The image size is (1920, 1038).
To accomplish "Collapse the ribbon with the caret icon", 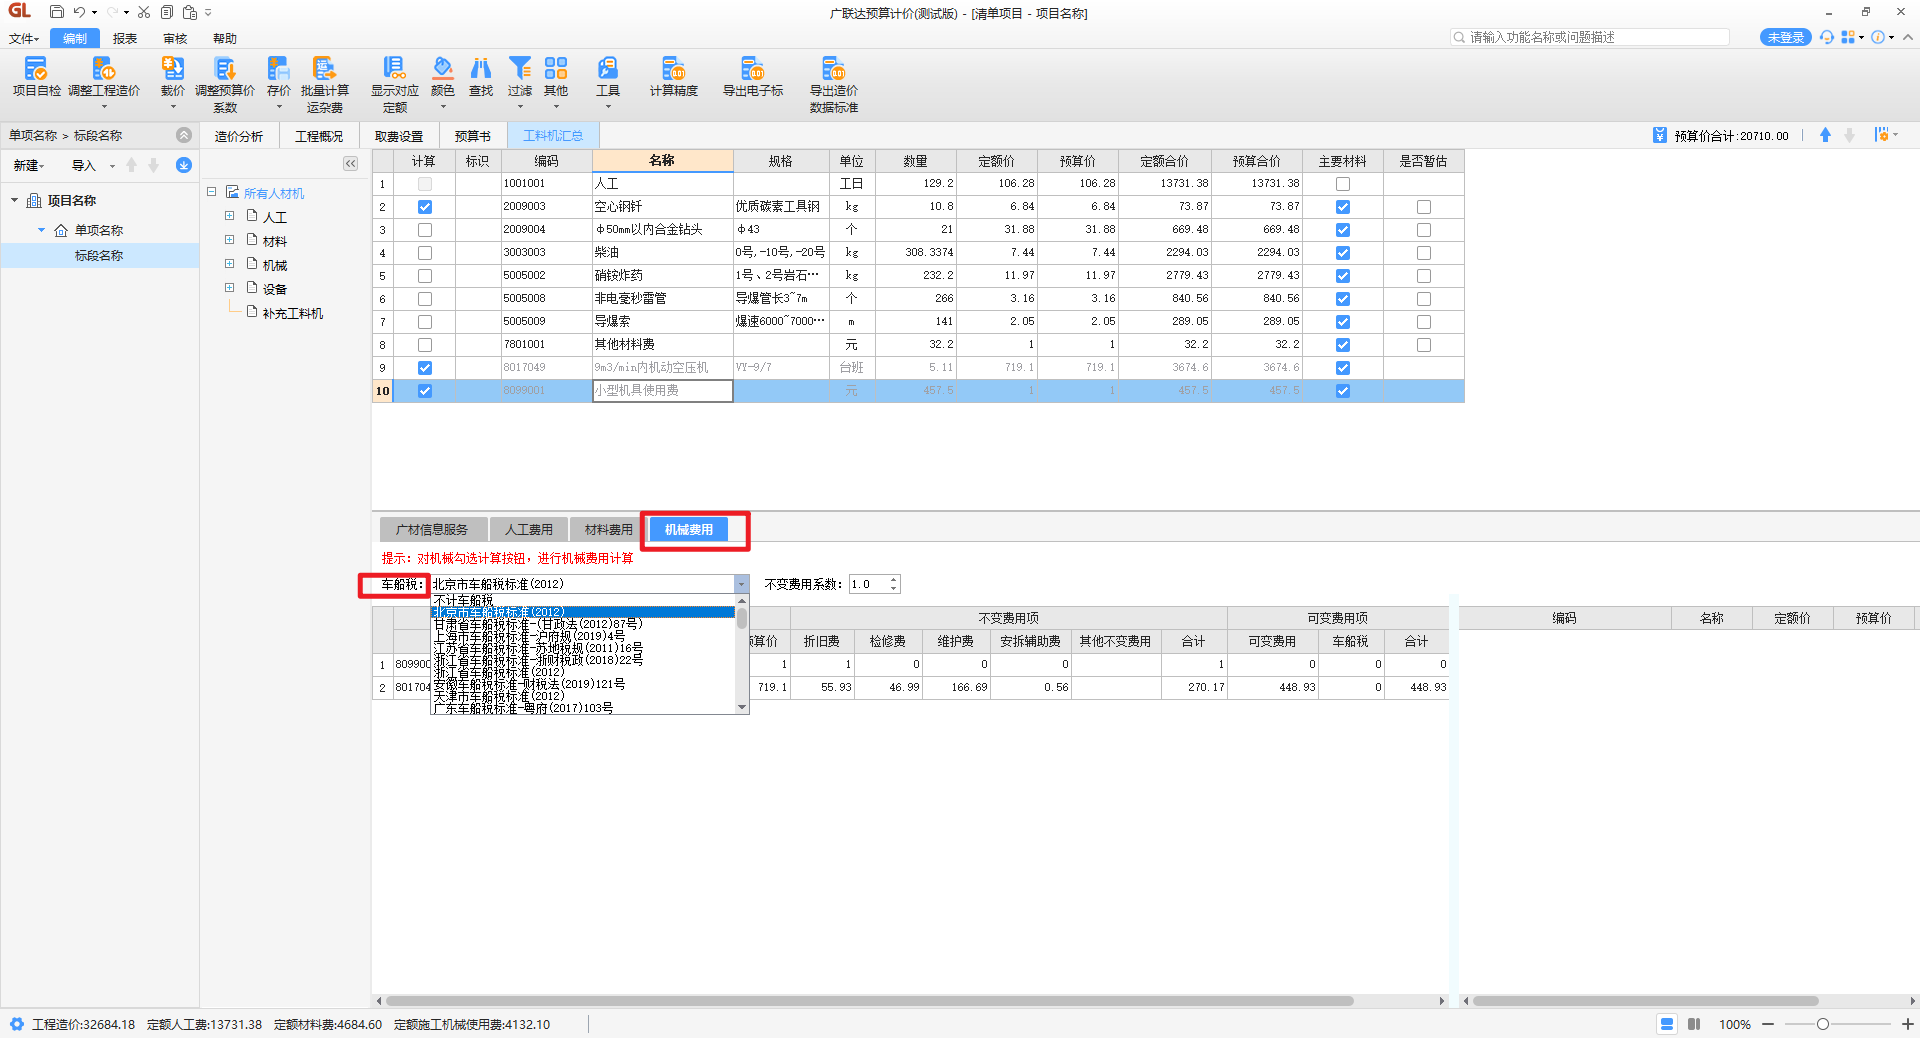I will [1907, 37].
